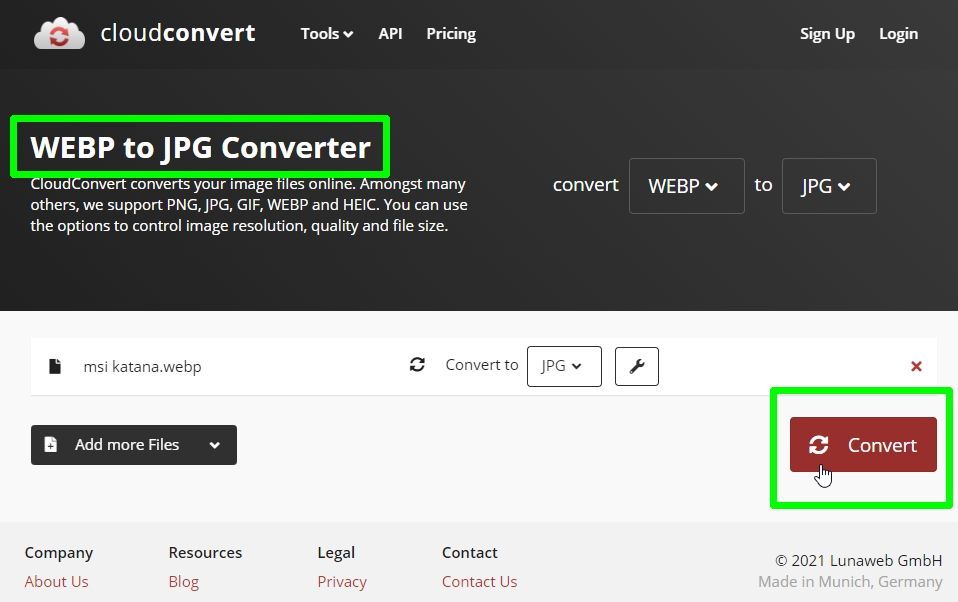The image size is (958, 602).
Task: Remove msi katana.webp with the red X
Action: click(x=916, y=366)
